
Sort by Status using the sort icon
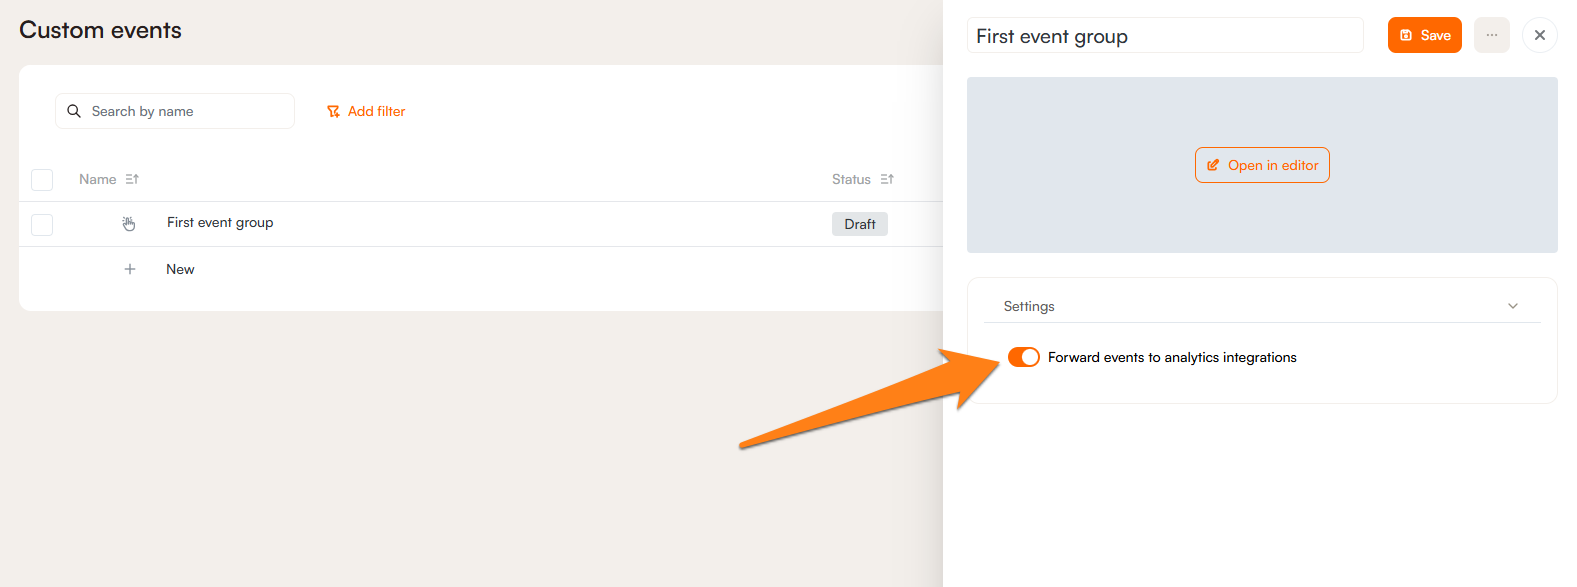click(x=887, y=179)
